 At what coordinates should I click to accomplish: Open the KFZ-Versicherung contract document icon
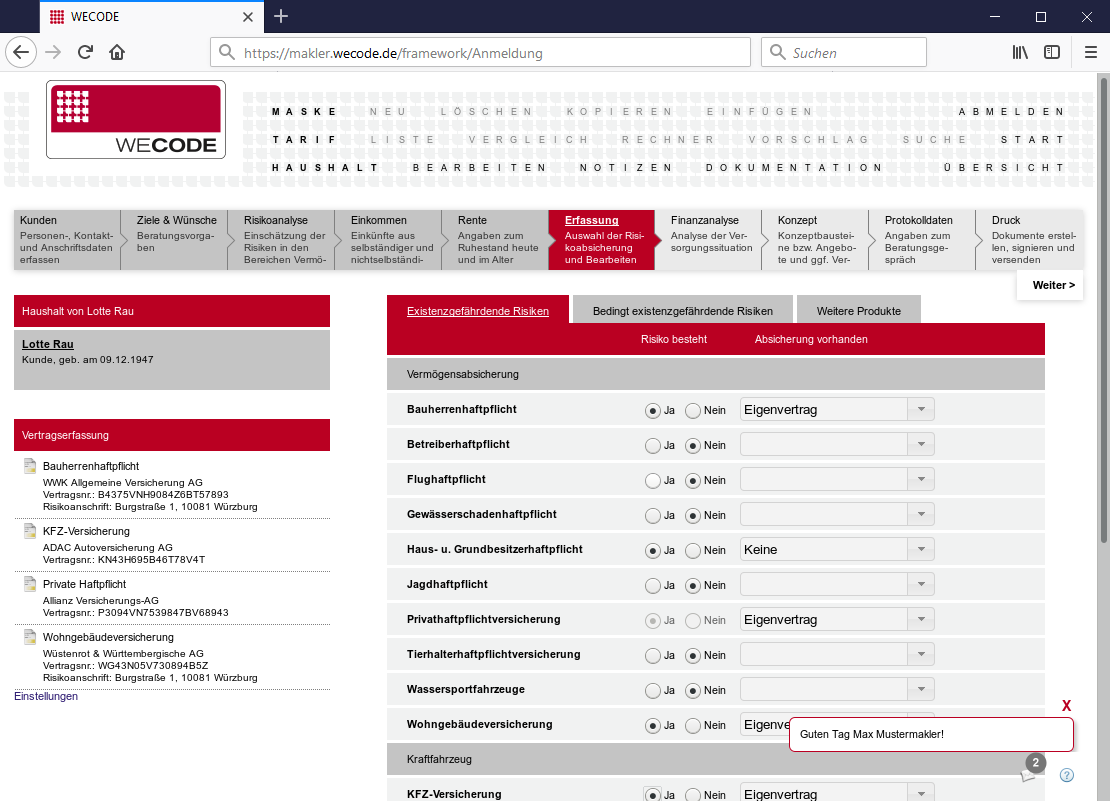pyautogui.click(x=30, y=531)
